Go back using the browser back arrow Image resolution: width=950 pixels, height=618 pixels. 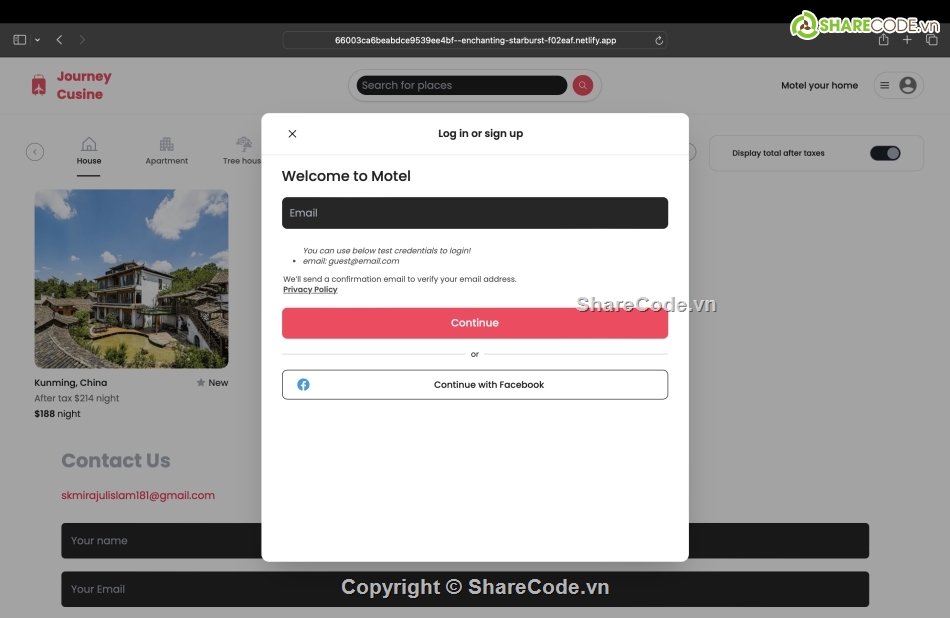point(59,40)
